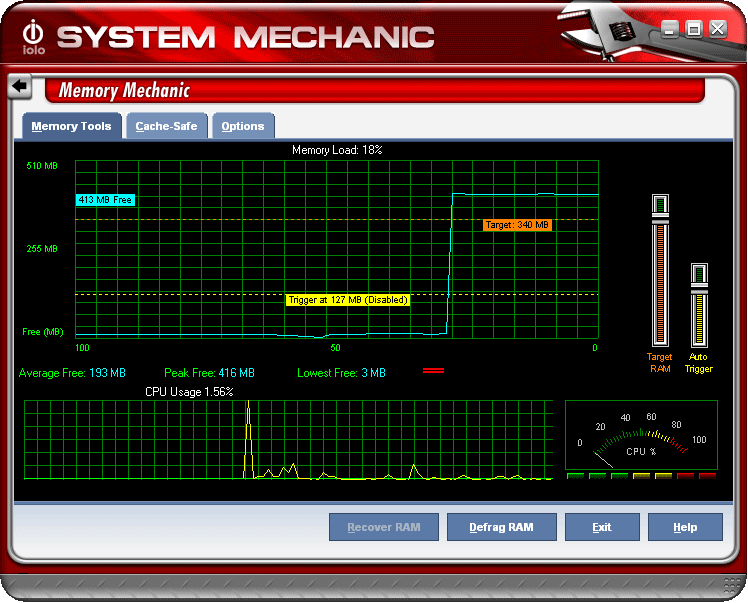Click the CPU Usage 1.56% label
Image resolution: width=748 pixels, height=603 pixels.
click(189, 392)
